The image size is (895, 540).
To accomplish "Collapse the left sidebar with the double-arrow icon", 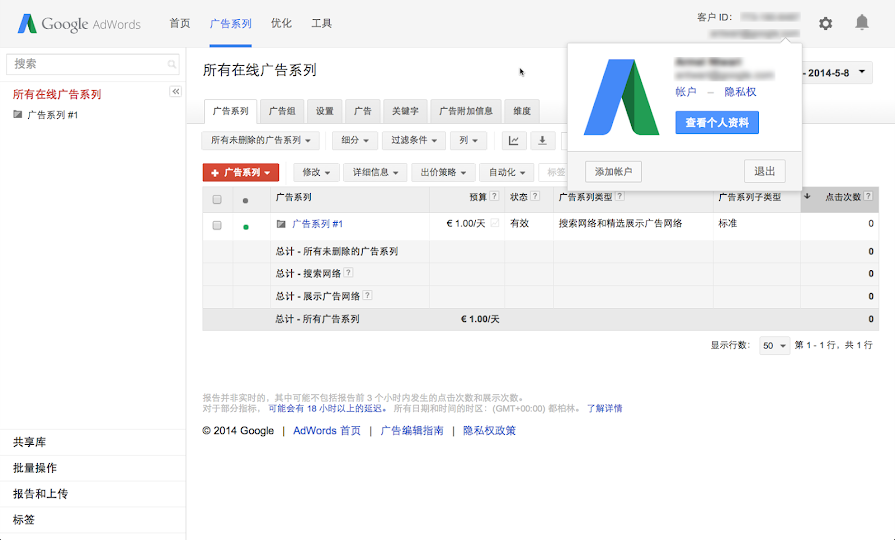I will point(176,91).
